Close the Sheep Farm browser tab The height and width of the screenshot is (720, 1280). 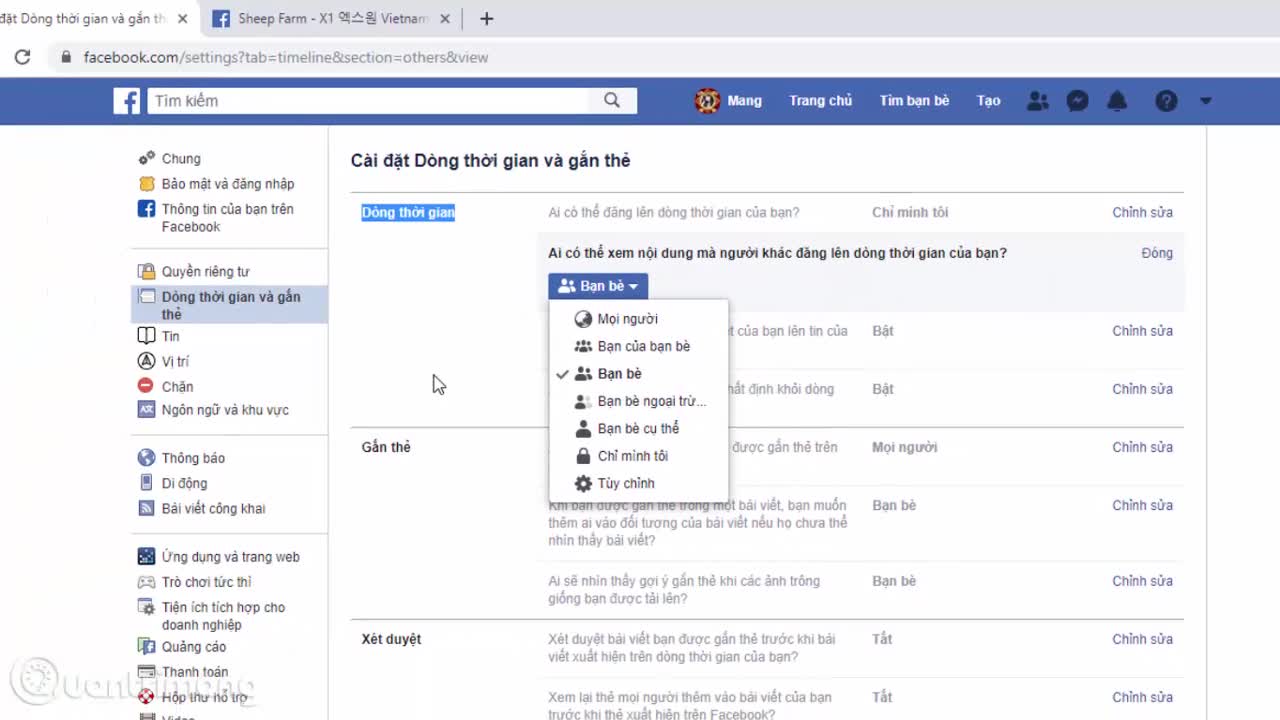[x=445, y=19]
